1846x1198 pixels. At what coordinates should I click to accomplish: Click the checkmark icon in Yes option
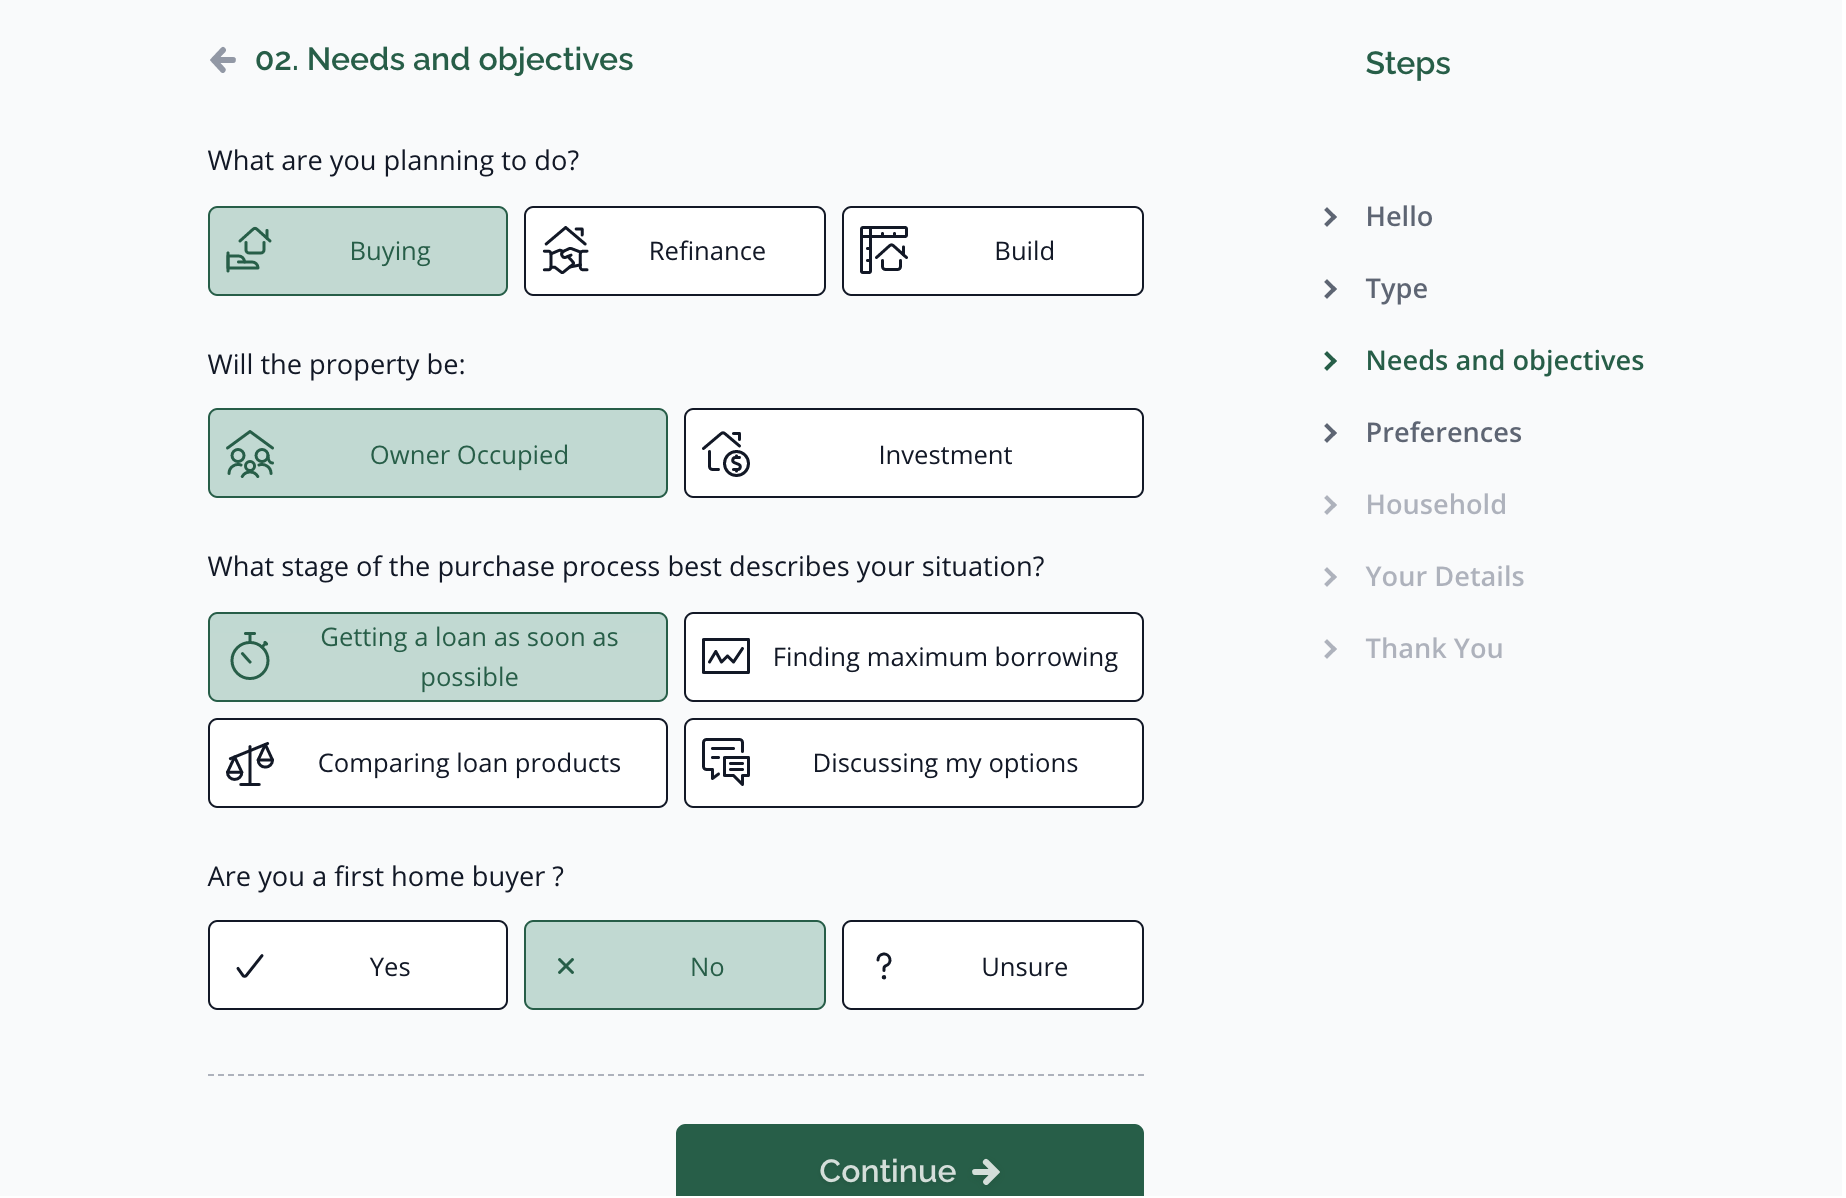click(x=250, y=966)
